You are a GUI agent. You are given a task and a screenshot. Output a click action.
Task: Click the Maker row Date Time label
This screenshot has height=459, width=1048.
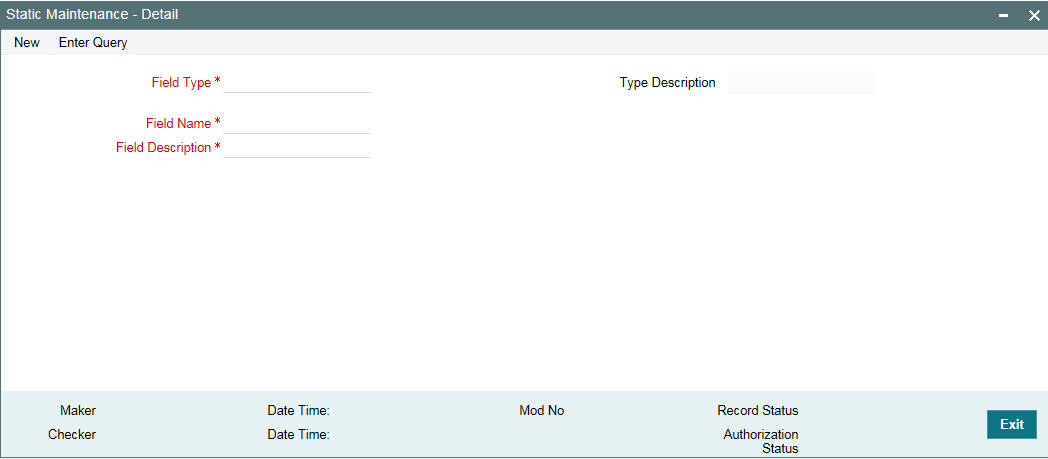click(x=299, y=410)
